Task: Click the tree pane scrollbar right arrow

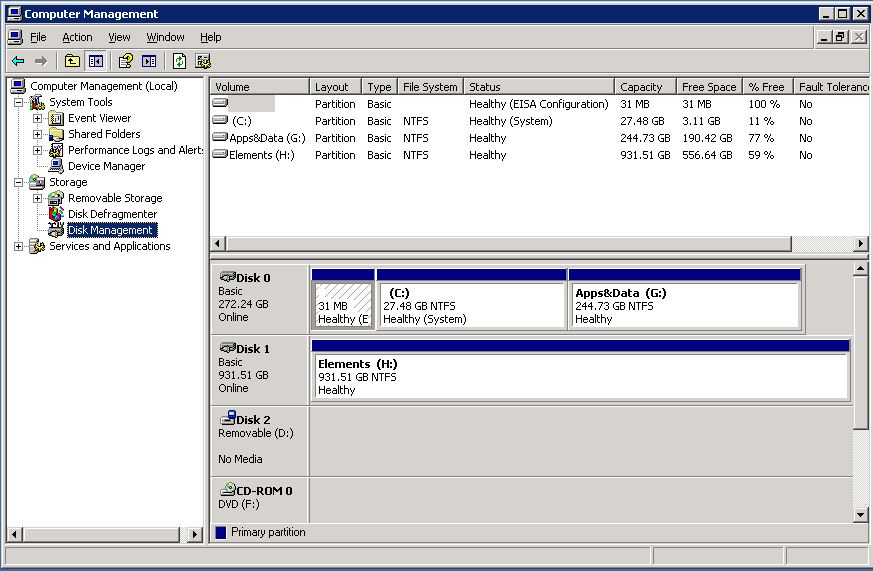Action: 194,534
